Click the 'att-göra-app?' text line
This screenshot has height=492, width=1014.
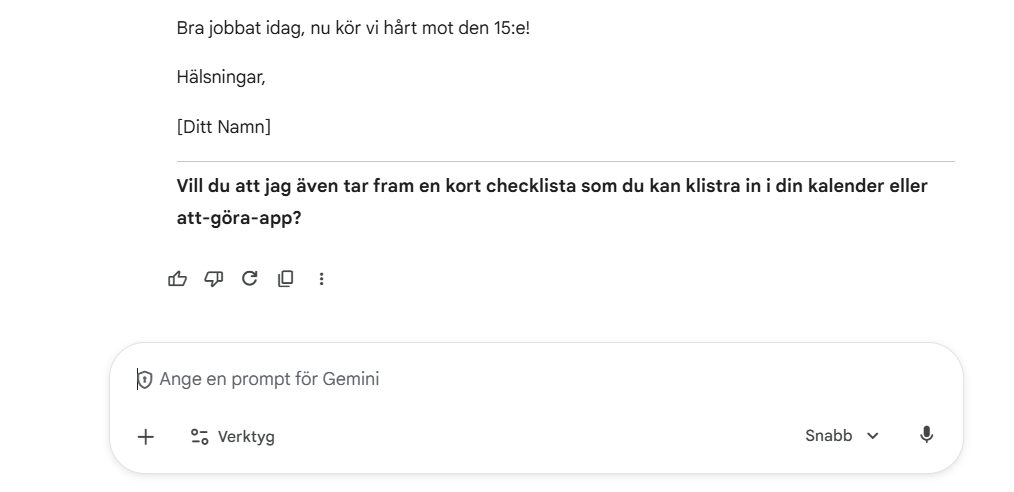coord(240,217)
